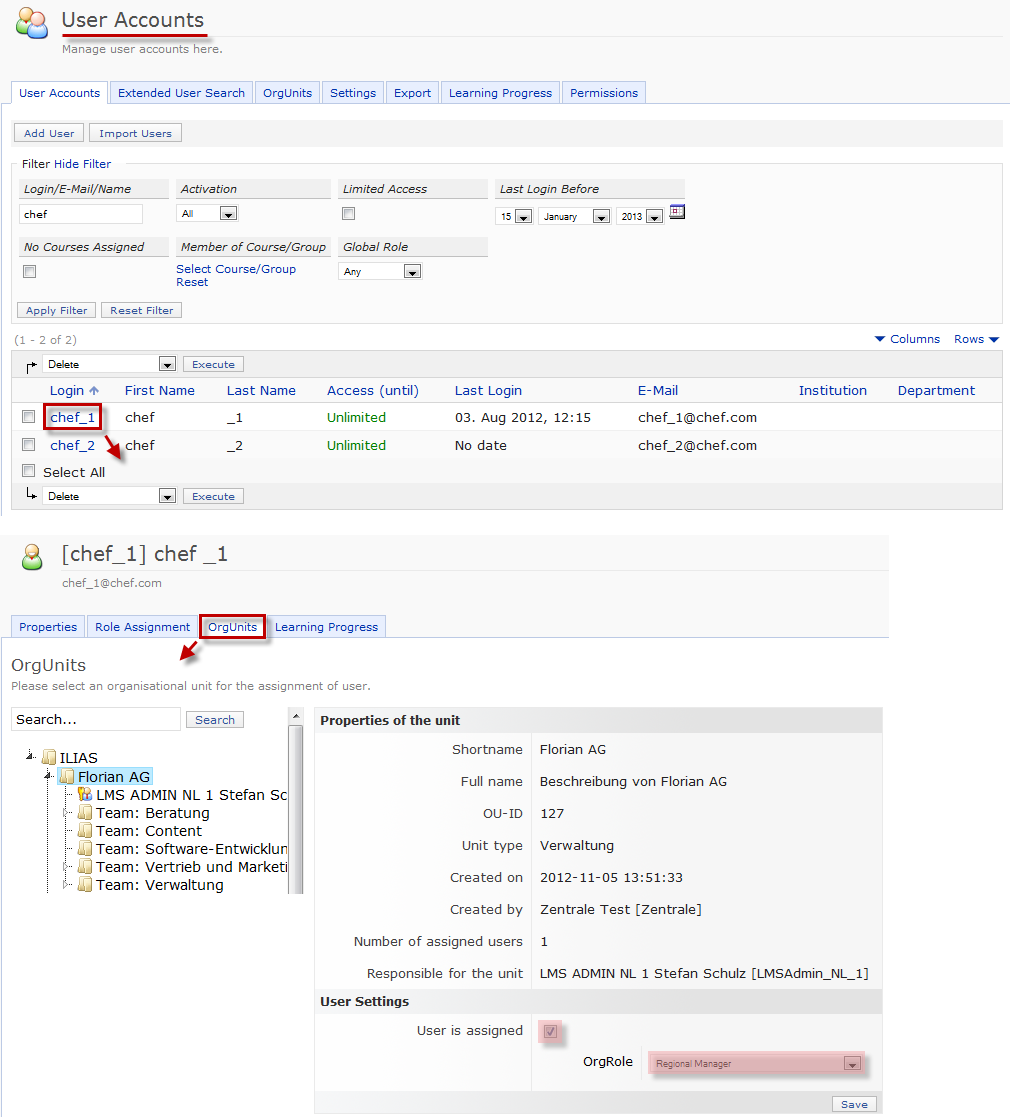
Task: Enable the Limited Access filter checkbox
Action: [x=349, y=214]
